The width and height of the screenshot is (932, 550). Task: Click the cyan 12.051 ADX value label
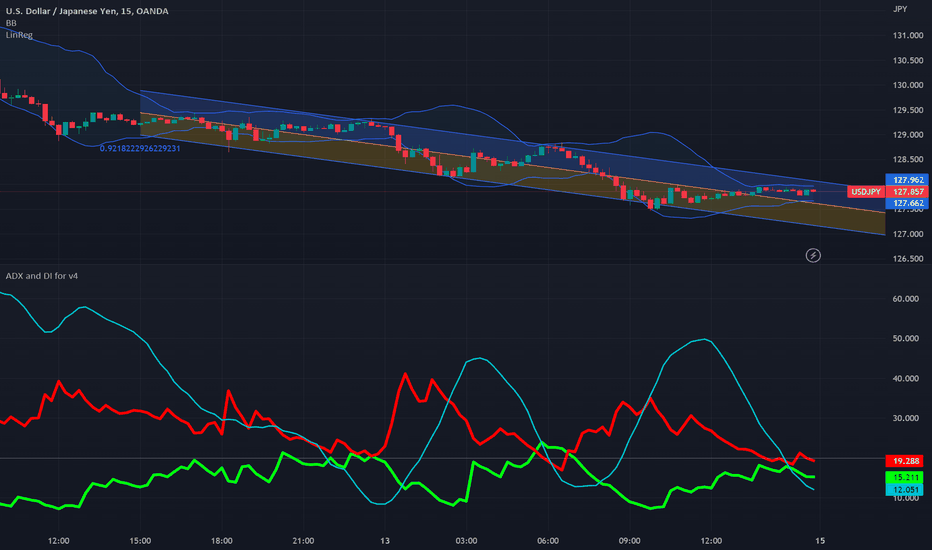coord(905,489)
